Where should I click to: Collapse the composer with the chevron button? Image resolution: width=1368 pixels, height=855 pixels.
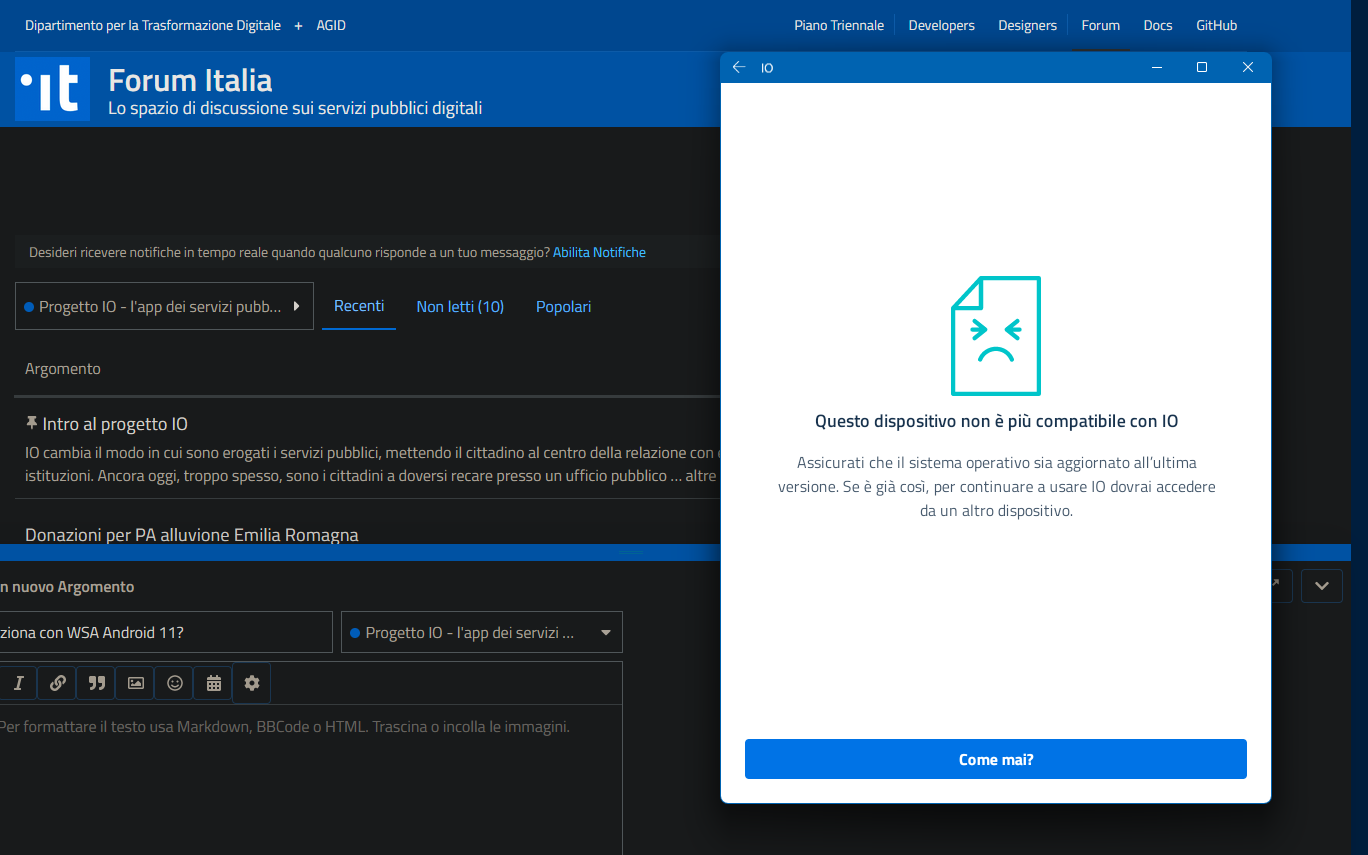pos(1322,586)
